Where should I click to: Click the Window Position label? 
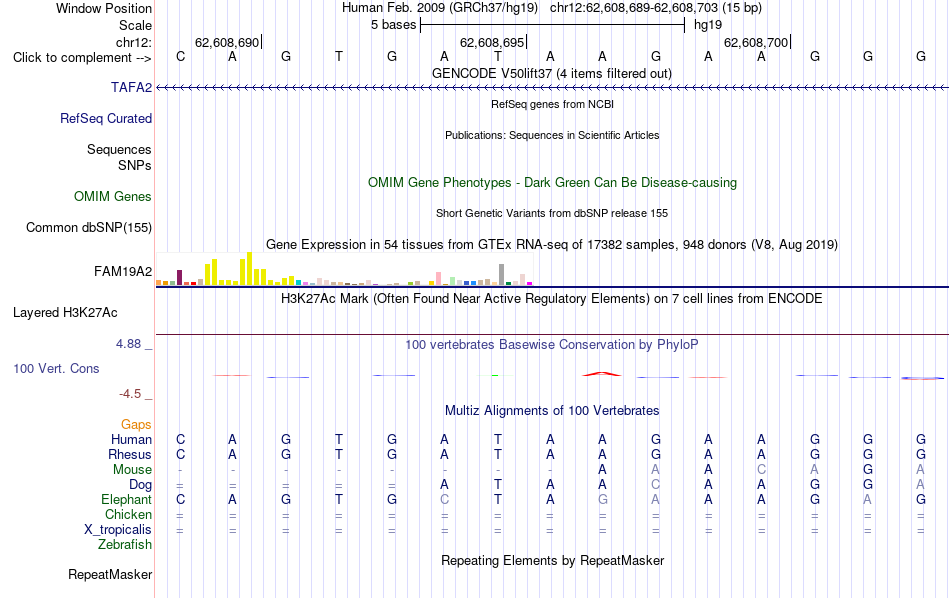(104, 8)
